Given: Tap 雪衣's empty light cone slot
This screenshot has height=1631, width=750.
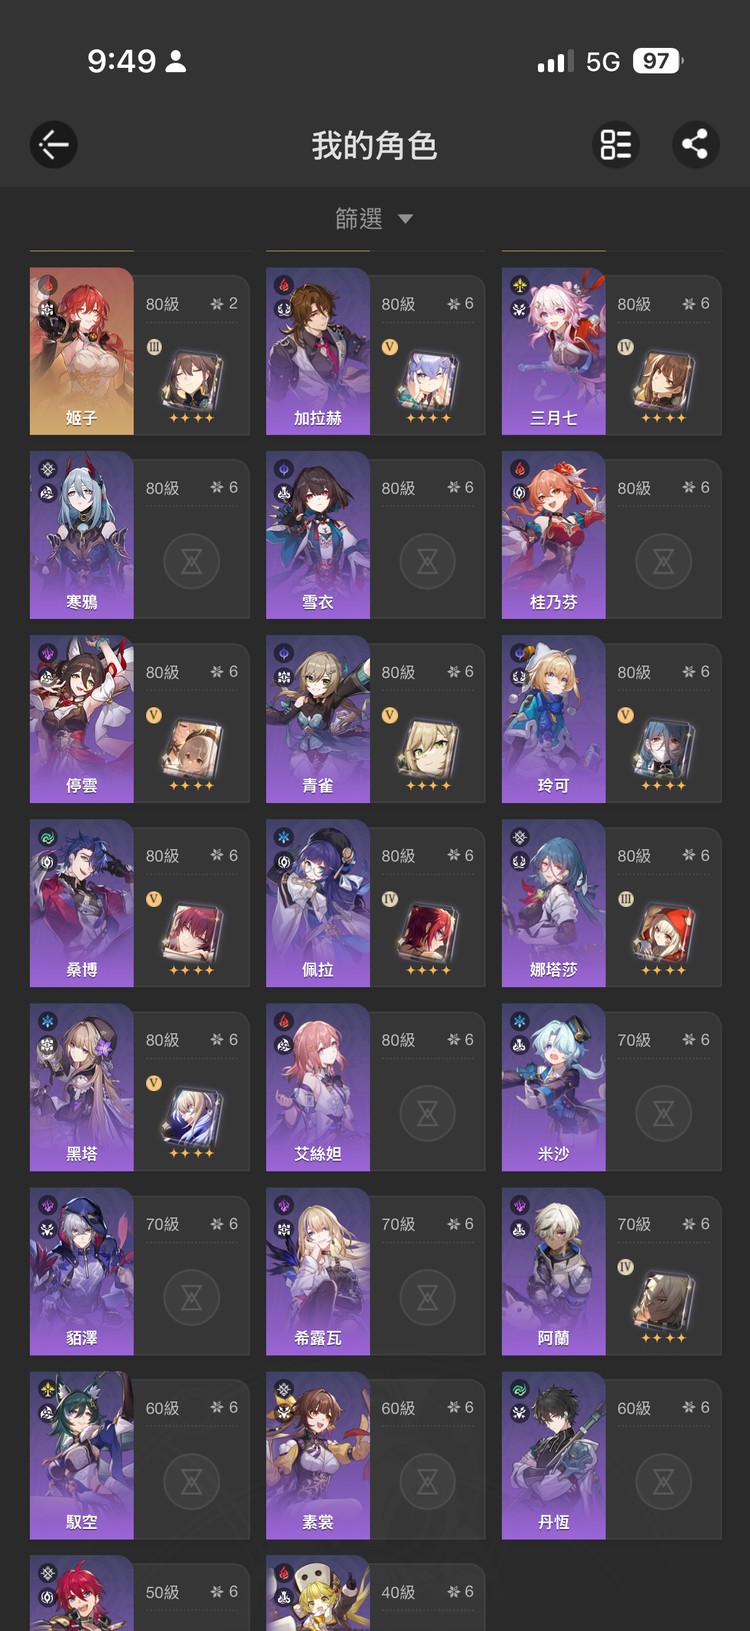Looking at the screenshot, I should click(x=428, y=561).
